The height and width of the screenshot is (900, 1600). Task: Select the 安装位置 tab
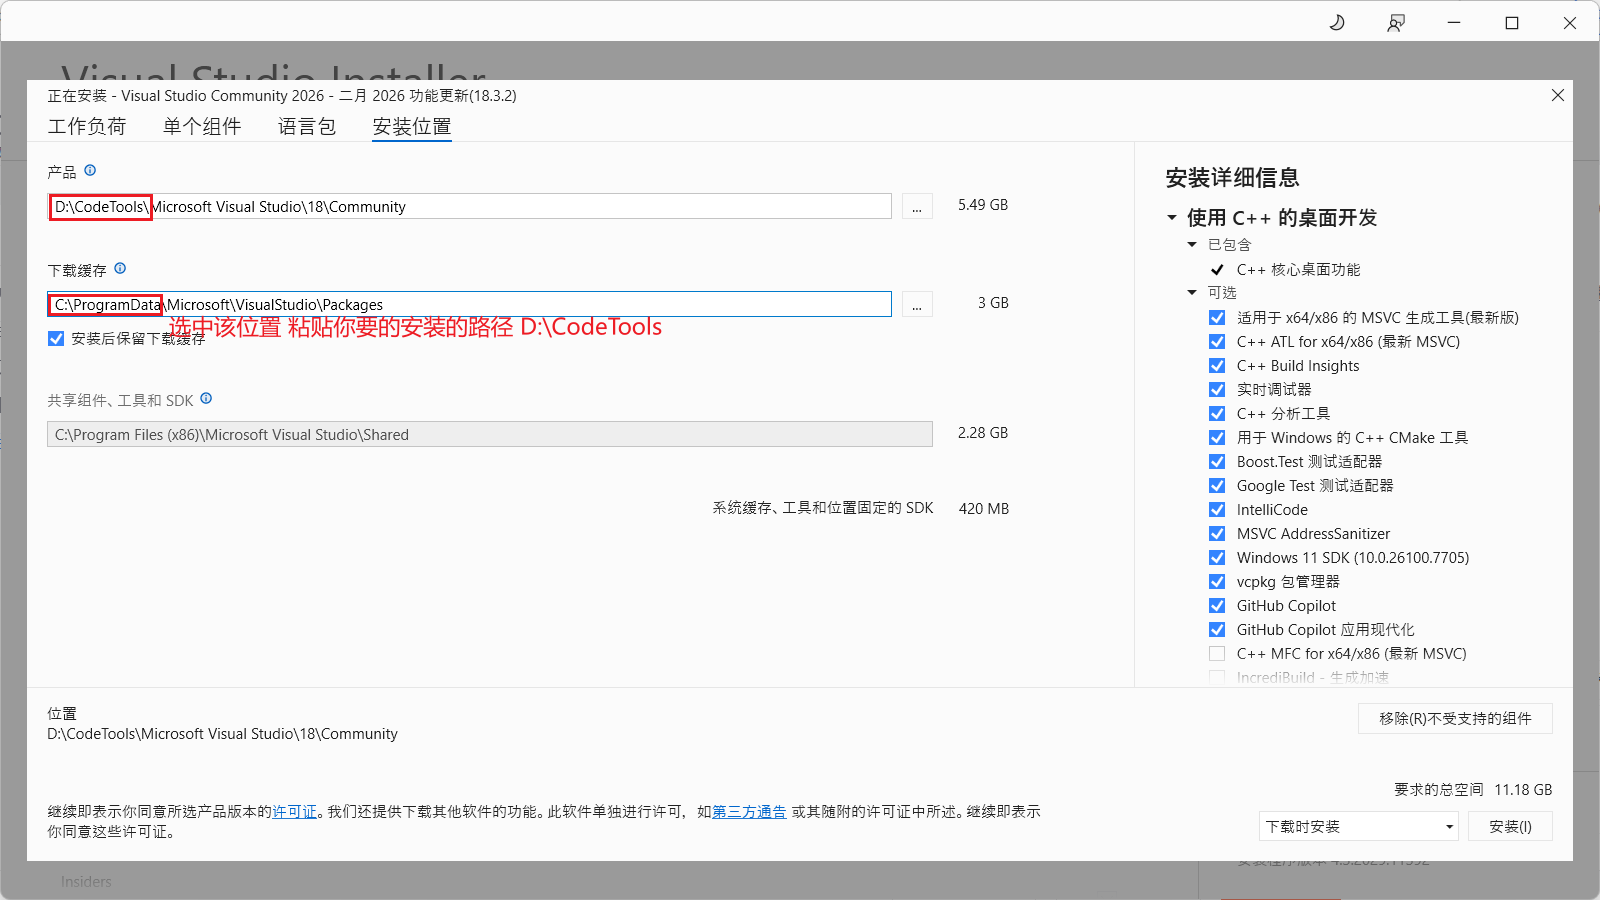click(412, 126)
